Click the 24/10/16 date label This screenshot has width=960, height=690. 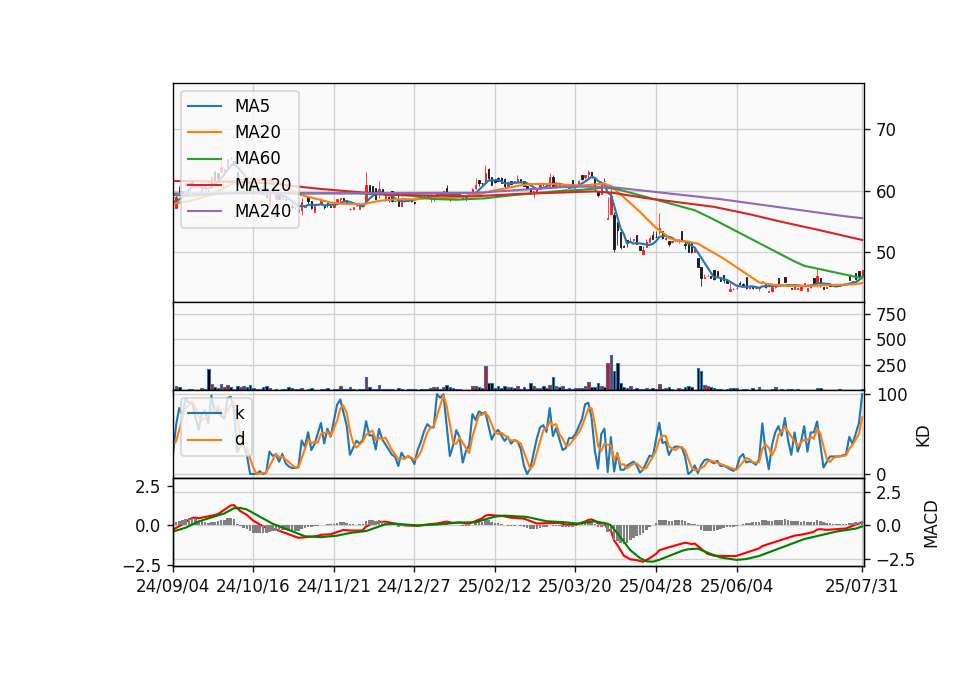253,586
